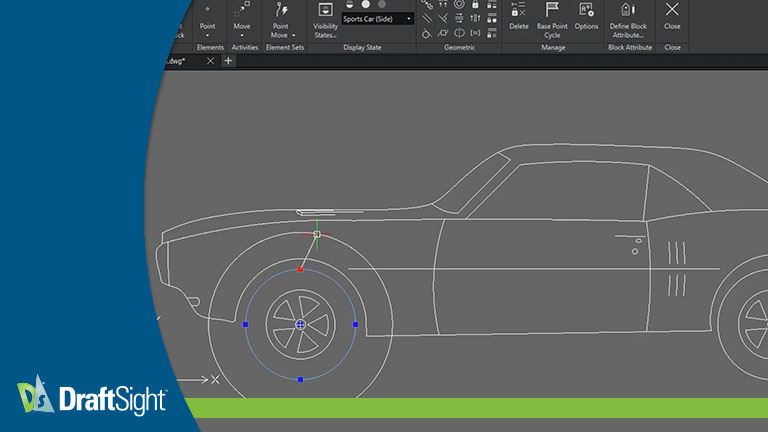Click the red grip on wheel circle

300,269
